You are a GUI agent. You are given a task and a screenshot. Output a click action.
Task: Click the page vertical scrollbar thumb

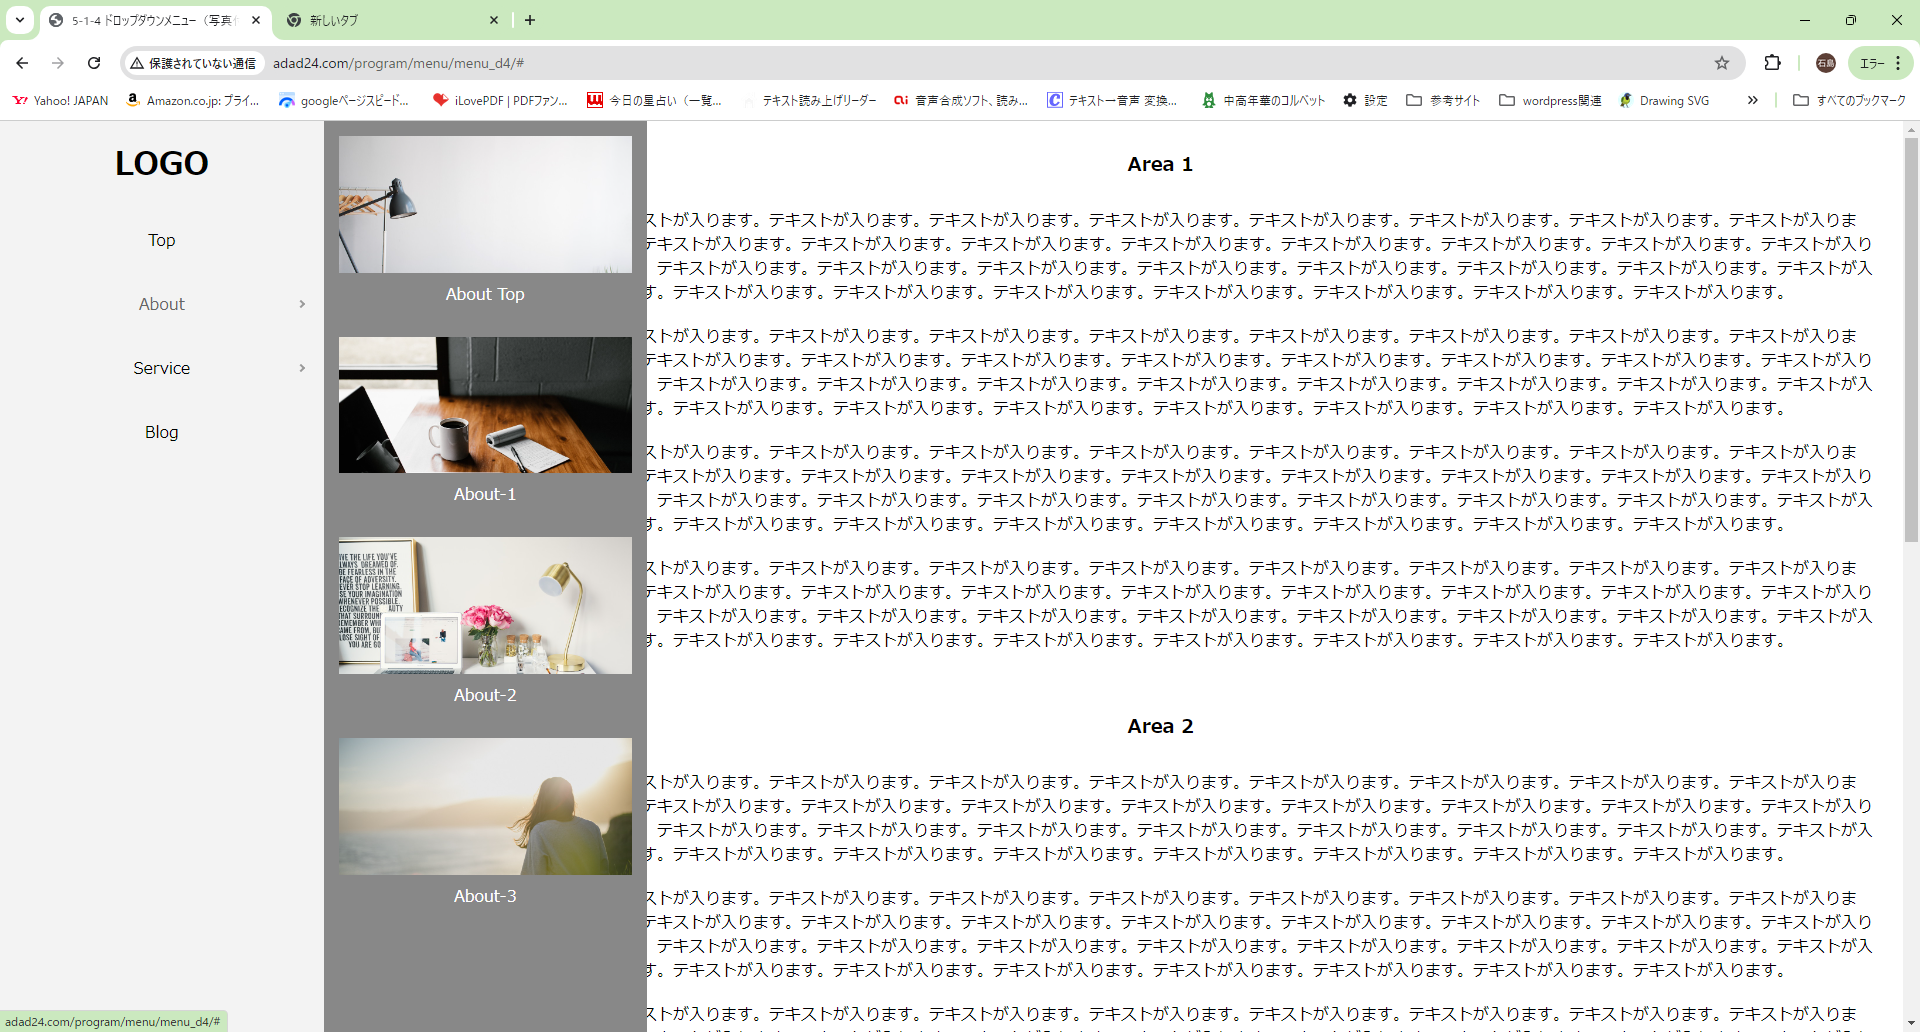[1911, 340]
